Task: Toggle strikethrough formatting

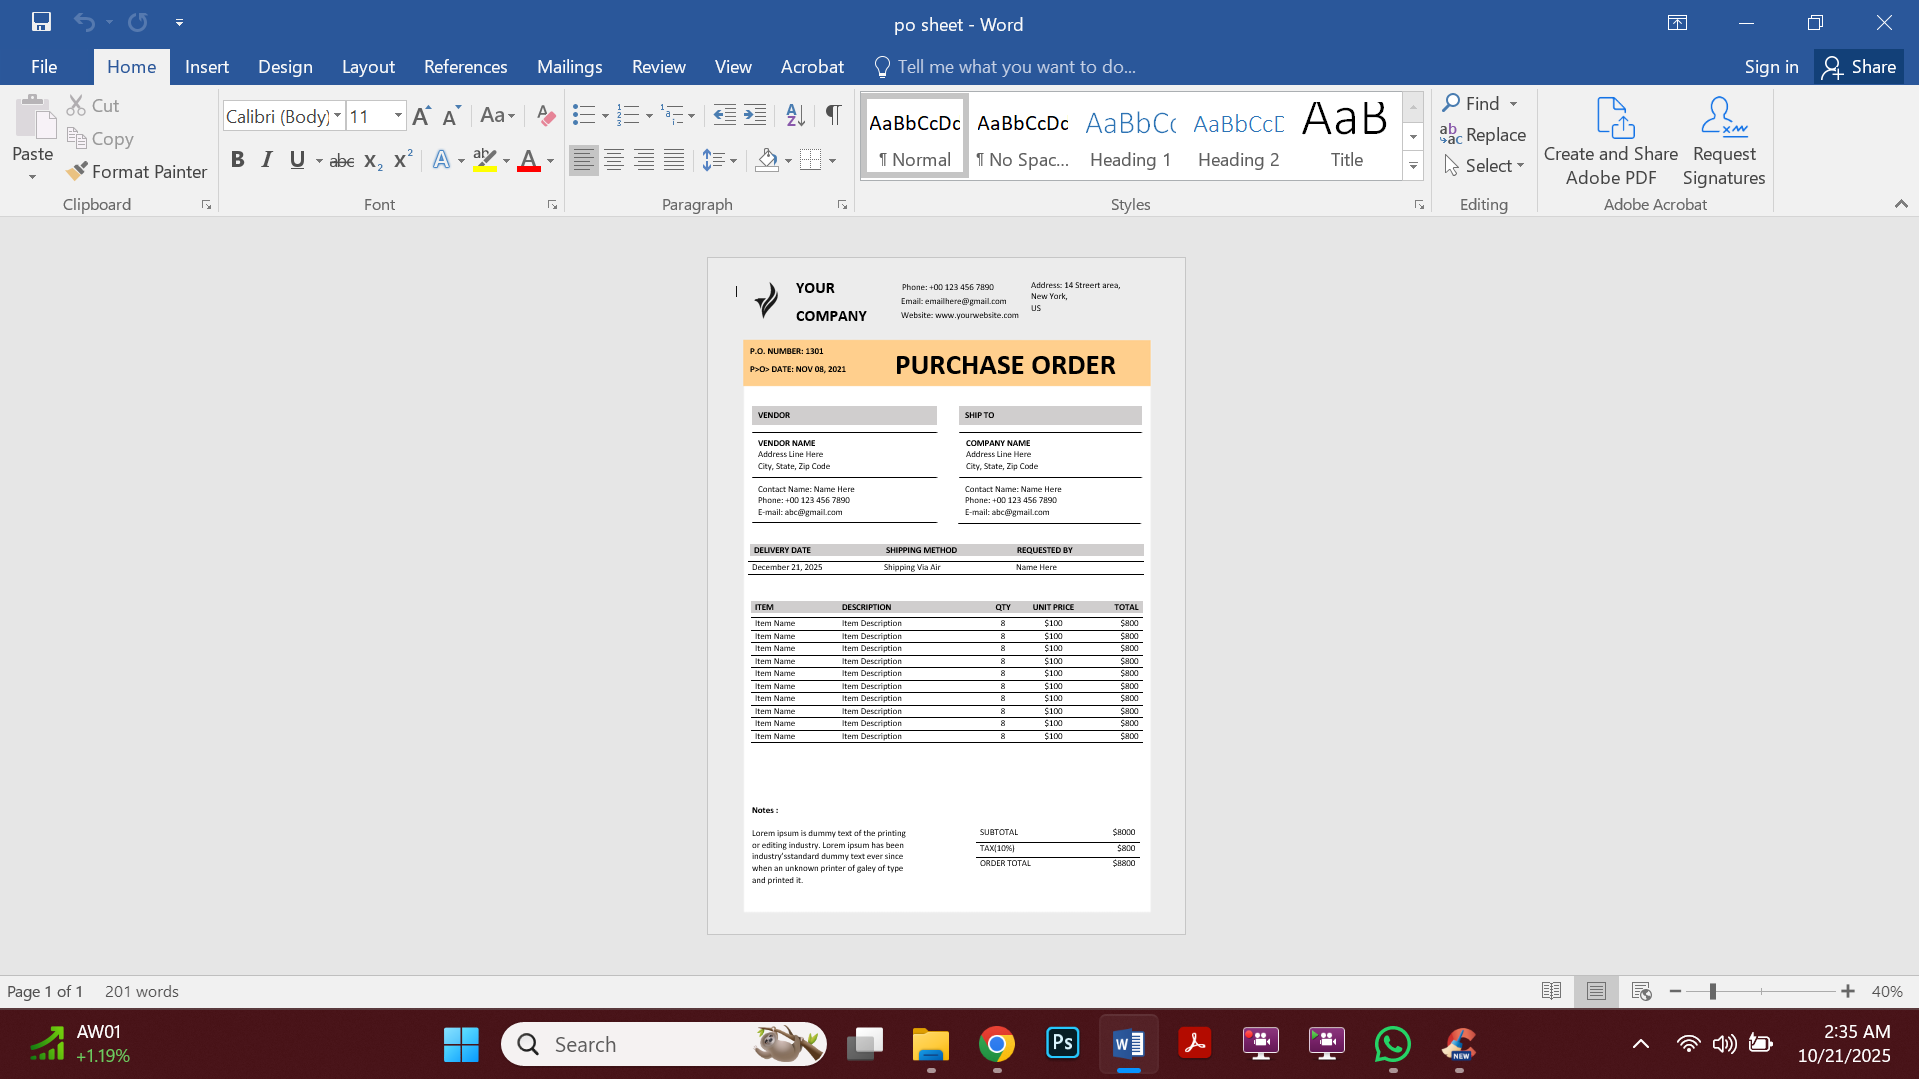Action: 341,159
